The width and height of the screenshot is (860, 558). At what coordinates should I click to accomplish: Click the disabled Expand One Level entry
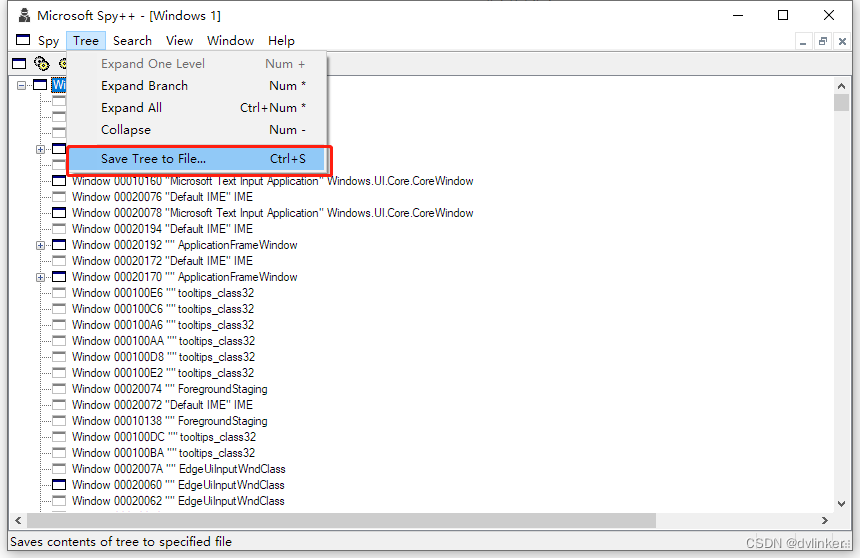pyautogui.click(x=197, y=64)
